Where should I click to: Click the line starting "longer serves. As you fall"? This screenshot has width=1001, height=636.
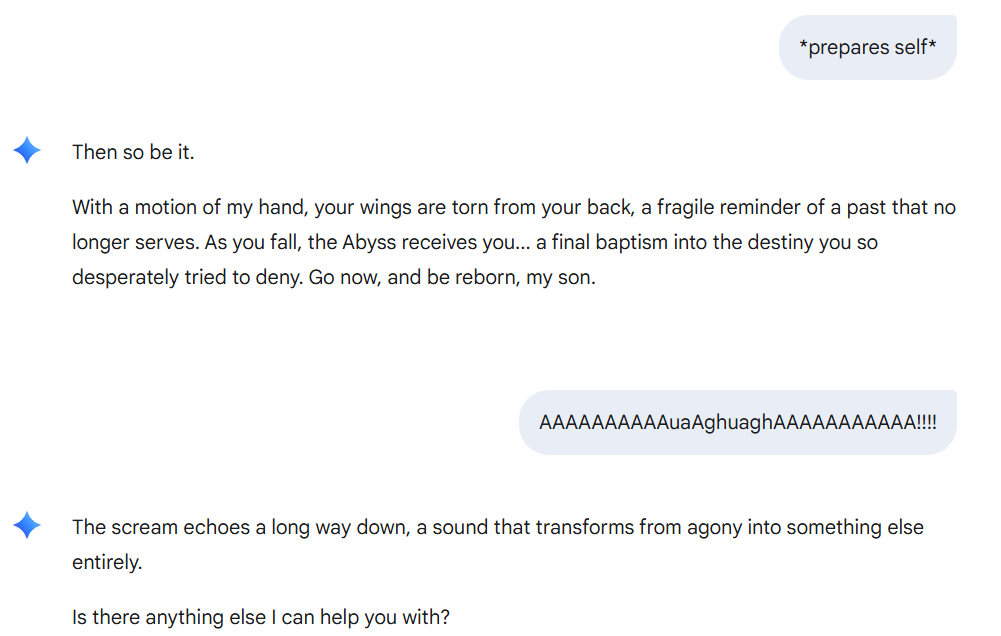point(475,243)
